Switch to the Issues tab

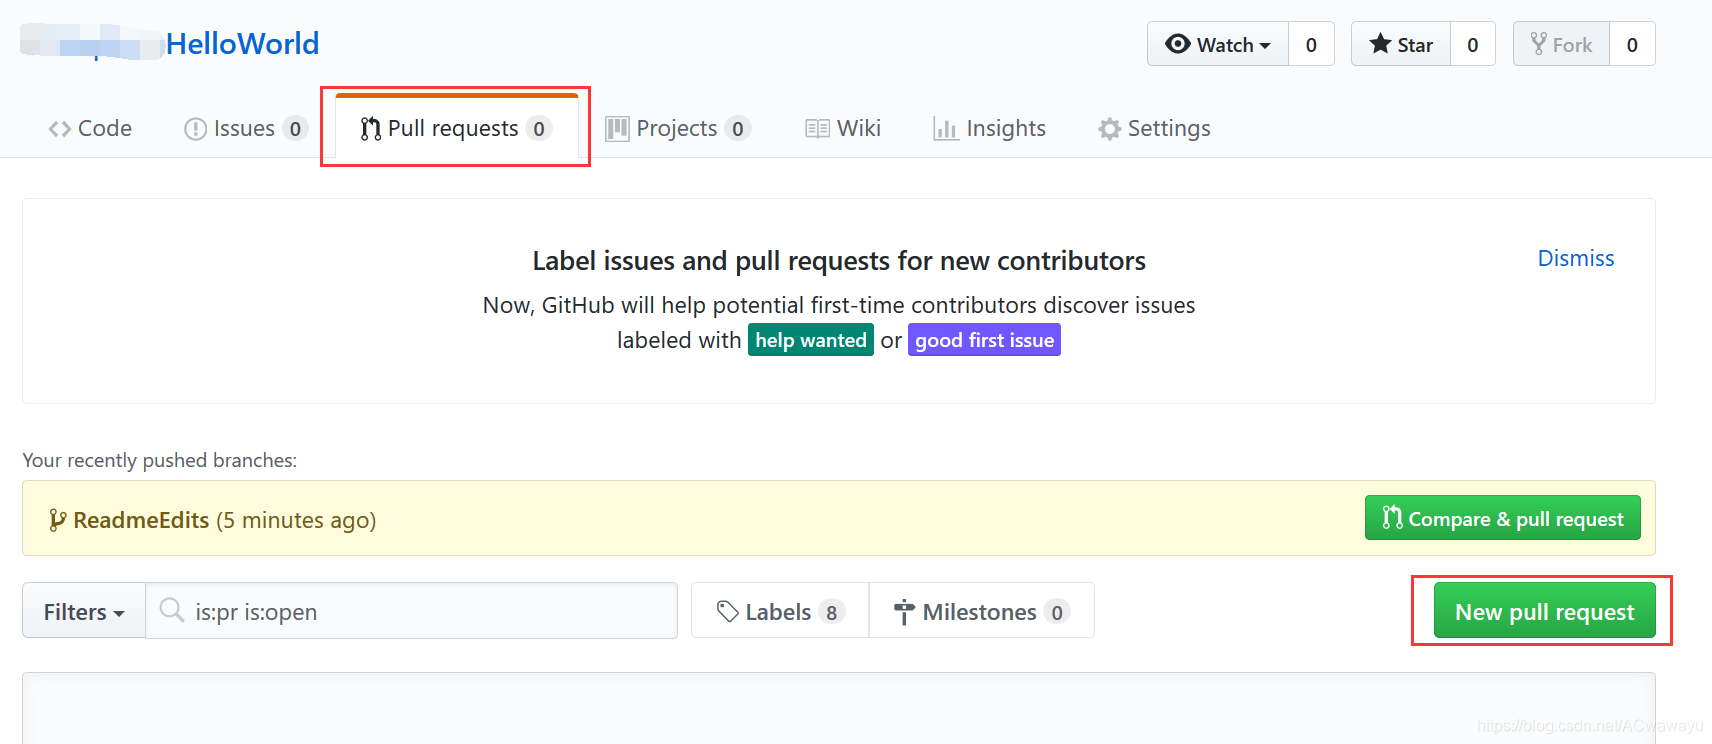coord(245,128)
